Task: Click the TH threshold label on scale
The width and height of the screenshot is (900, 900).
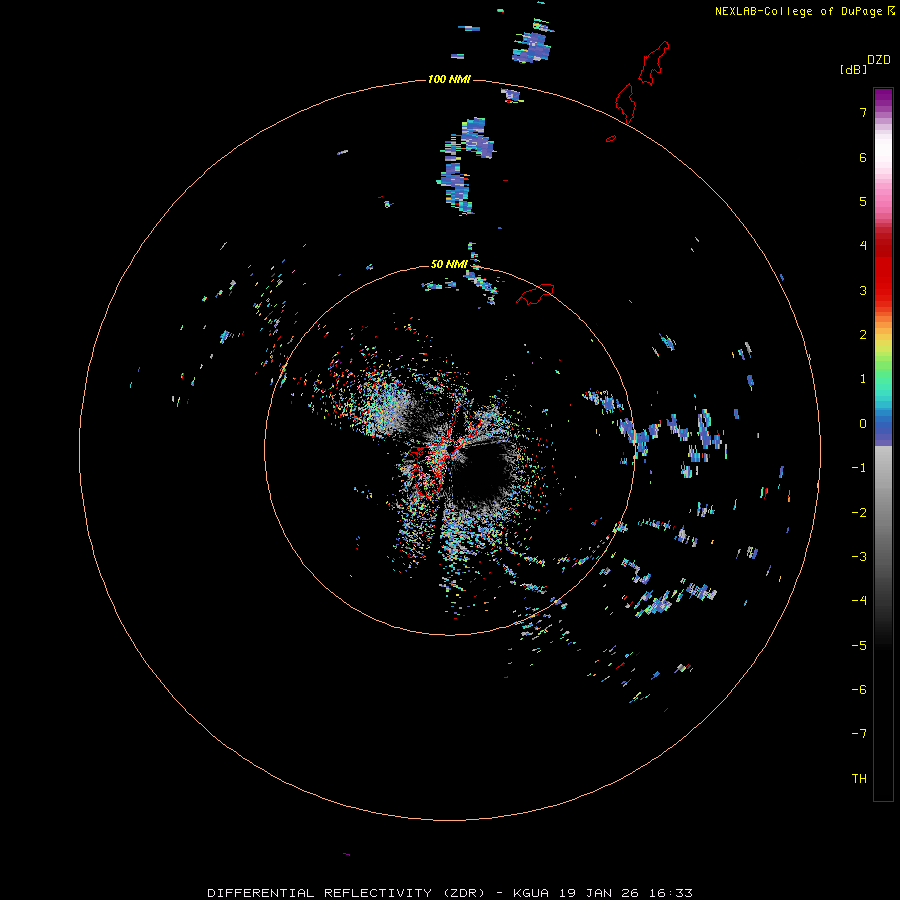Action: pyautogui.click(x=859, y=778)
